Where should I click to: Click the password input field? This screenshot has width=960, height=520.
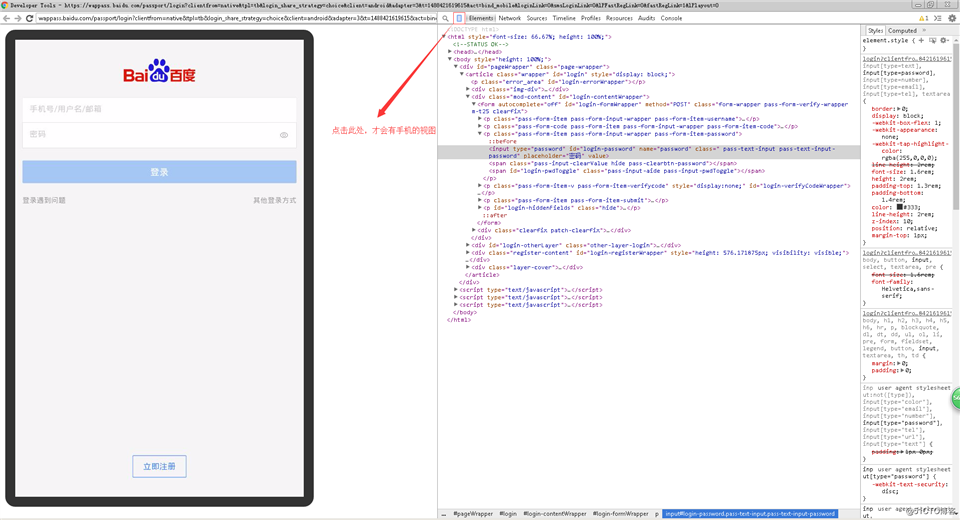(159, 135)
